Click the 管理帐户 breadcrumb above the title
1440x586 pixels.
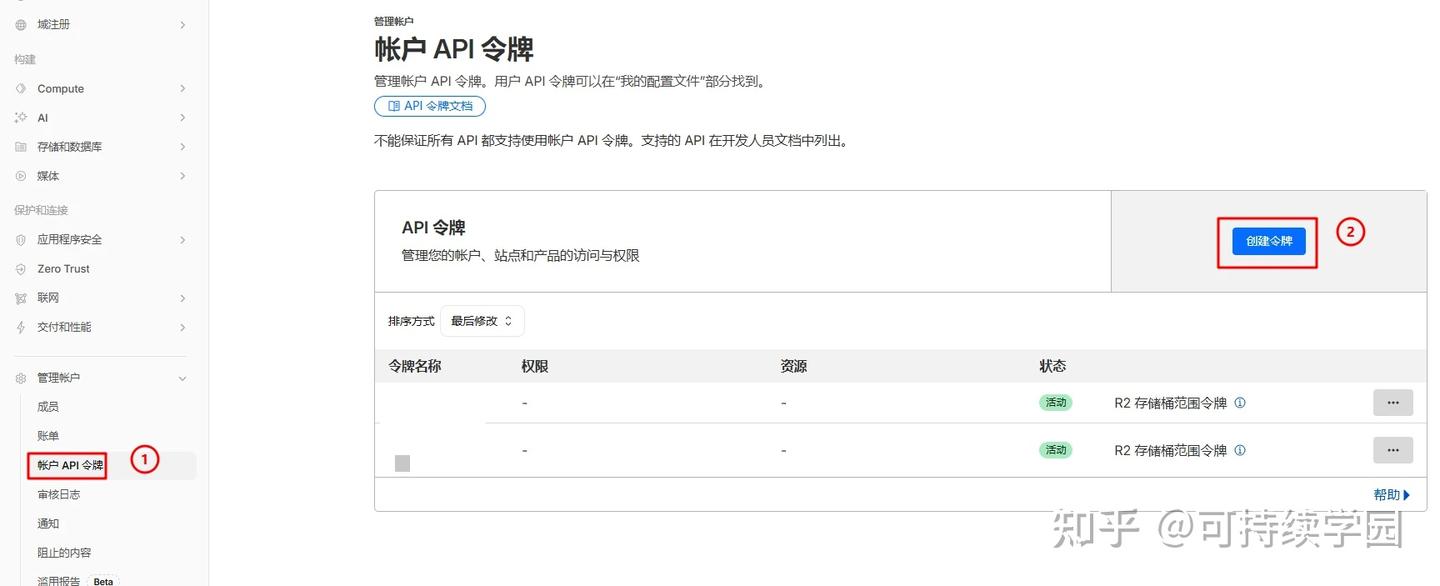pyautogui.click(x=394, y=21)
